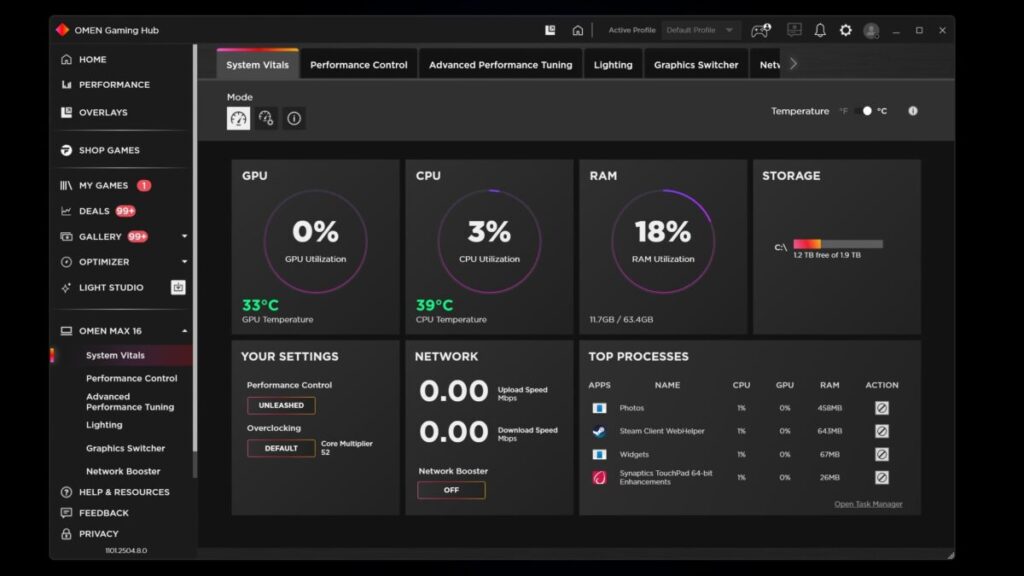The image size is (1024, 576).
Task: Click the Steam app icon in Top Processes
Action: pyautogui.click(x=599, y=431)
